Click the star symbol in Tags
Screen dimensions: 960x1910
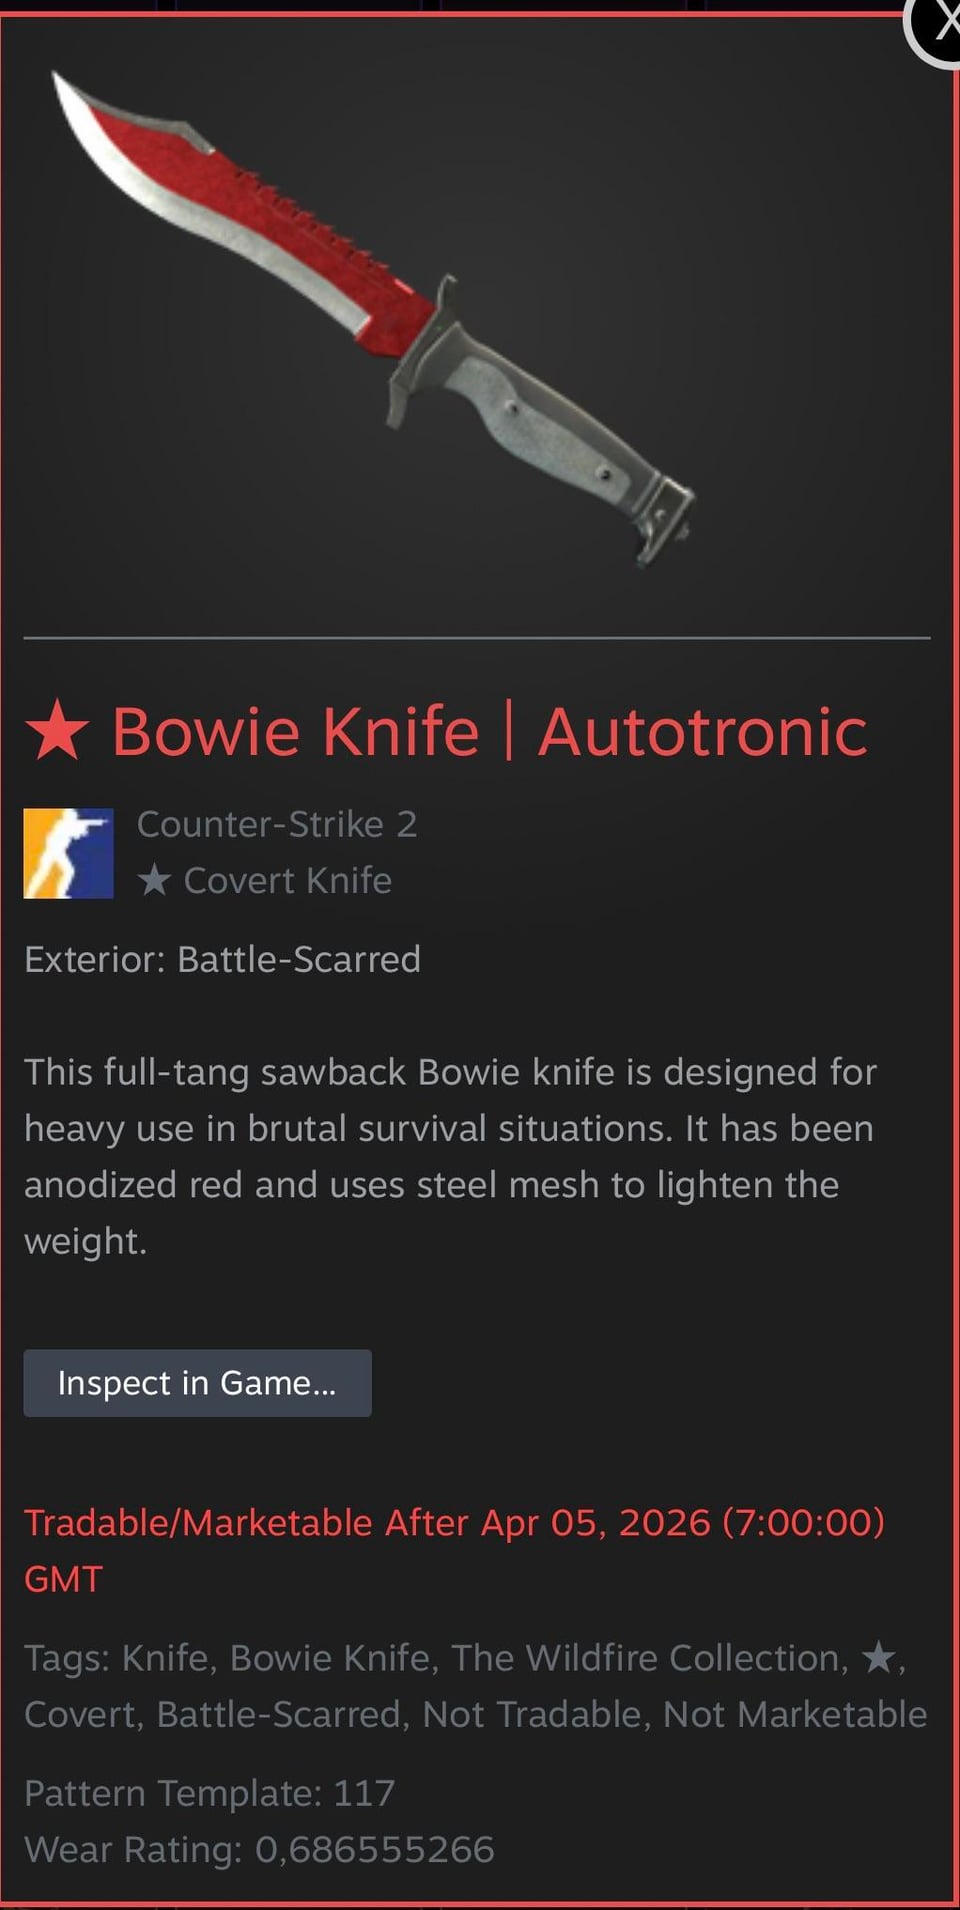click(x=878, y=1658)
